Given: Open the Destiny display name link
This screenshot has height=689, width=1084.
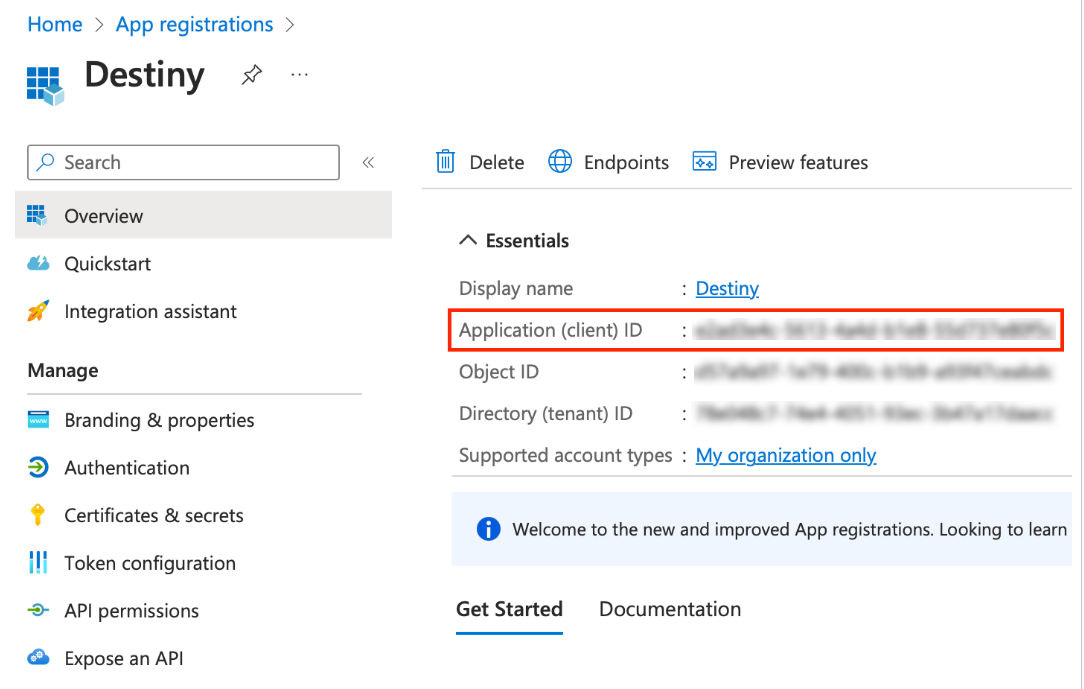Looking at the screenshot, I should [726, 288].
